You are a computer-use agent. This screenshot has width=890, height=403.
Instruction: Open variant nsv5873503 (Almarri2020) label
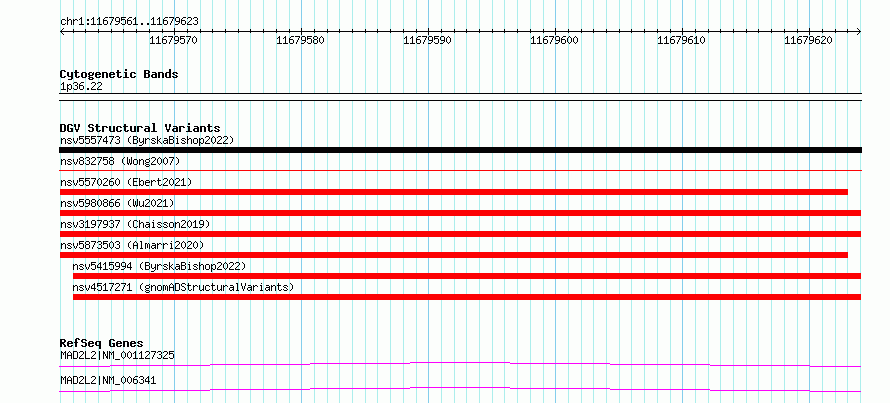(x=132, y=245)
